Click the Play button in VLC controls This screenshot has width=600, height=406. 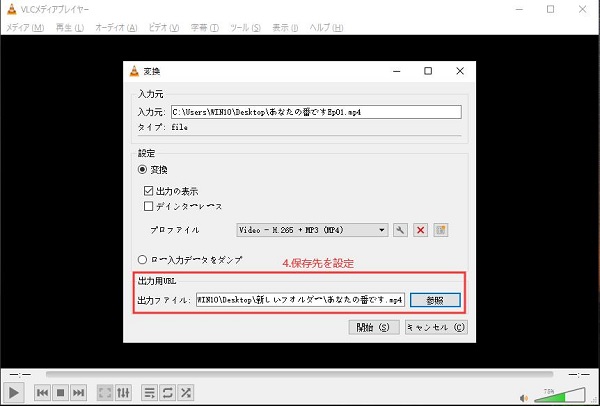(13, 393)
